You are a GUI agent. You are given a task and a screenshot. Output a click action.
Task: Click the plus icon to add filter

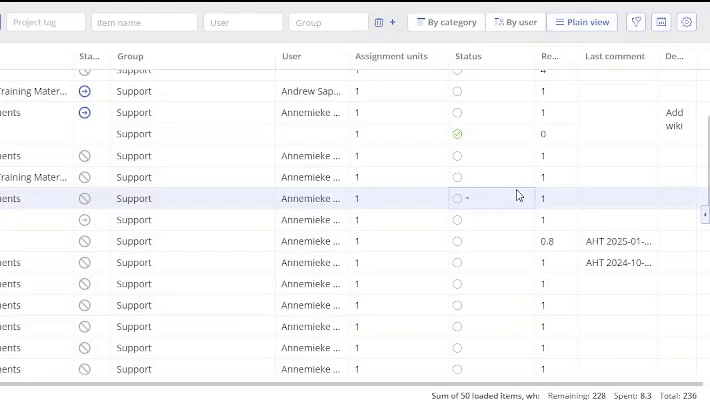coord(392,22)
